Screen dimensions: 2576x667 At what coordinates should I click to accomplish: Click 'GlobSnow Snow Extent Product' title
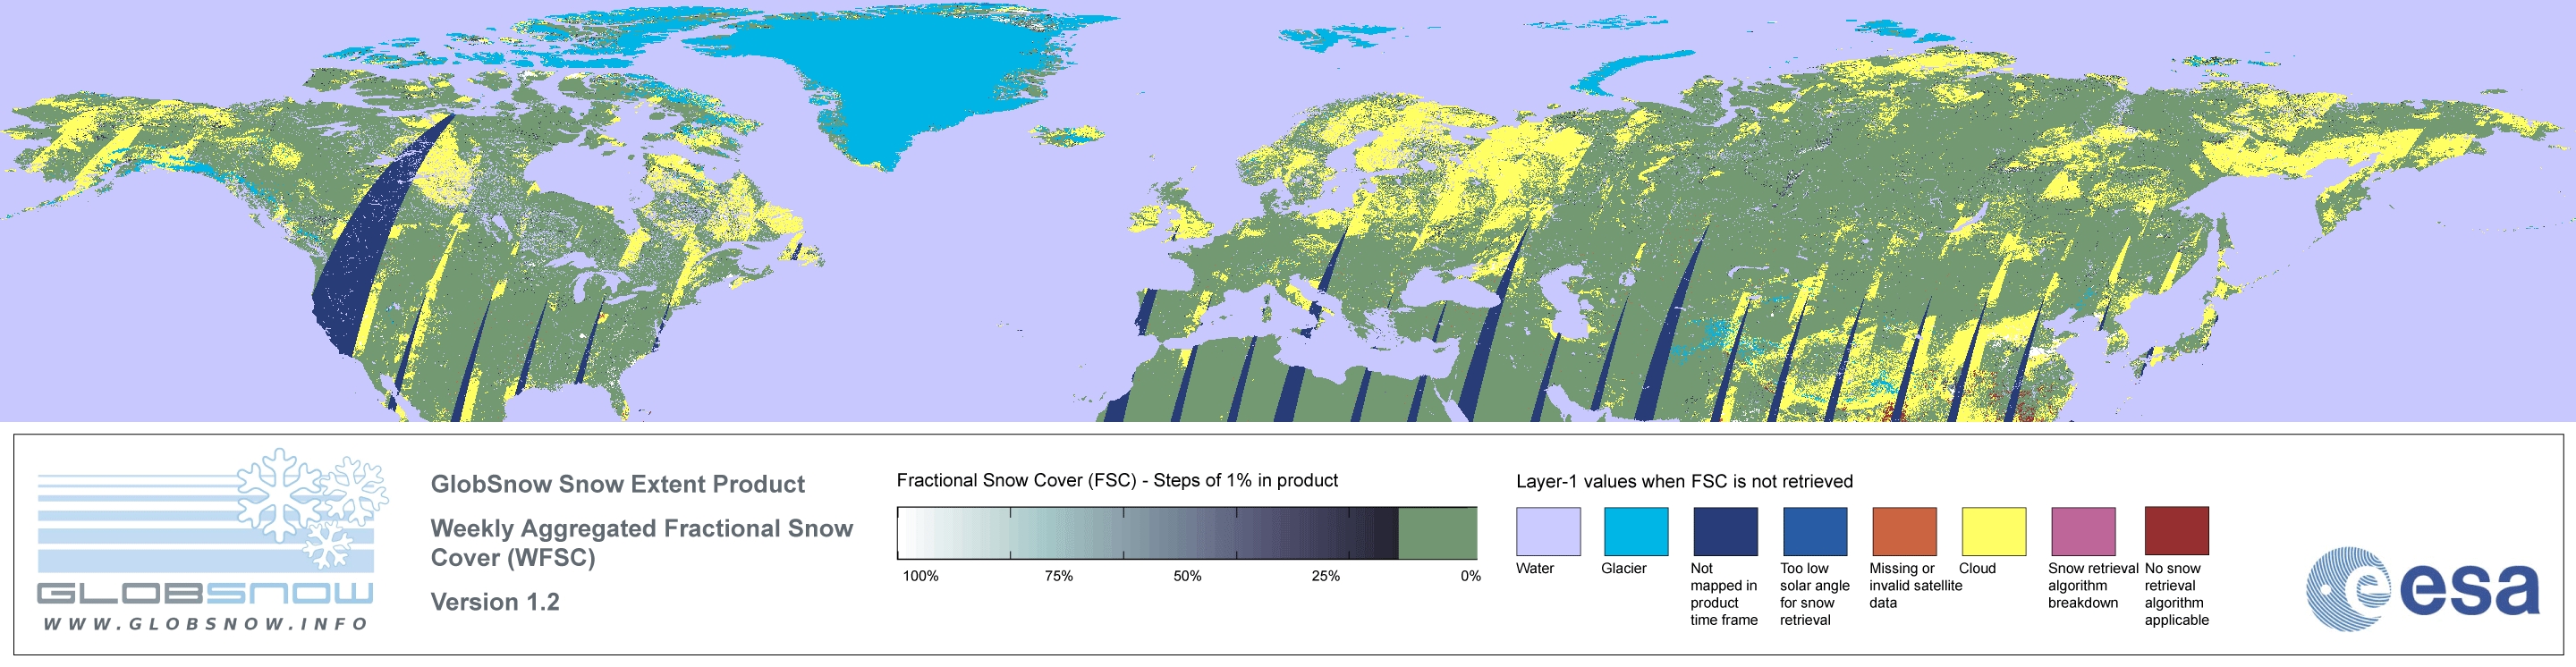pos(617,484)
